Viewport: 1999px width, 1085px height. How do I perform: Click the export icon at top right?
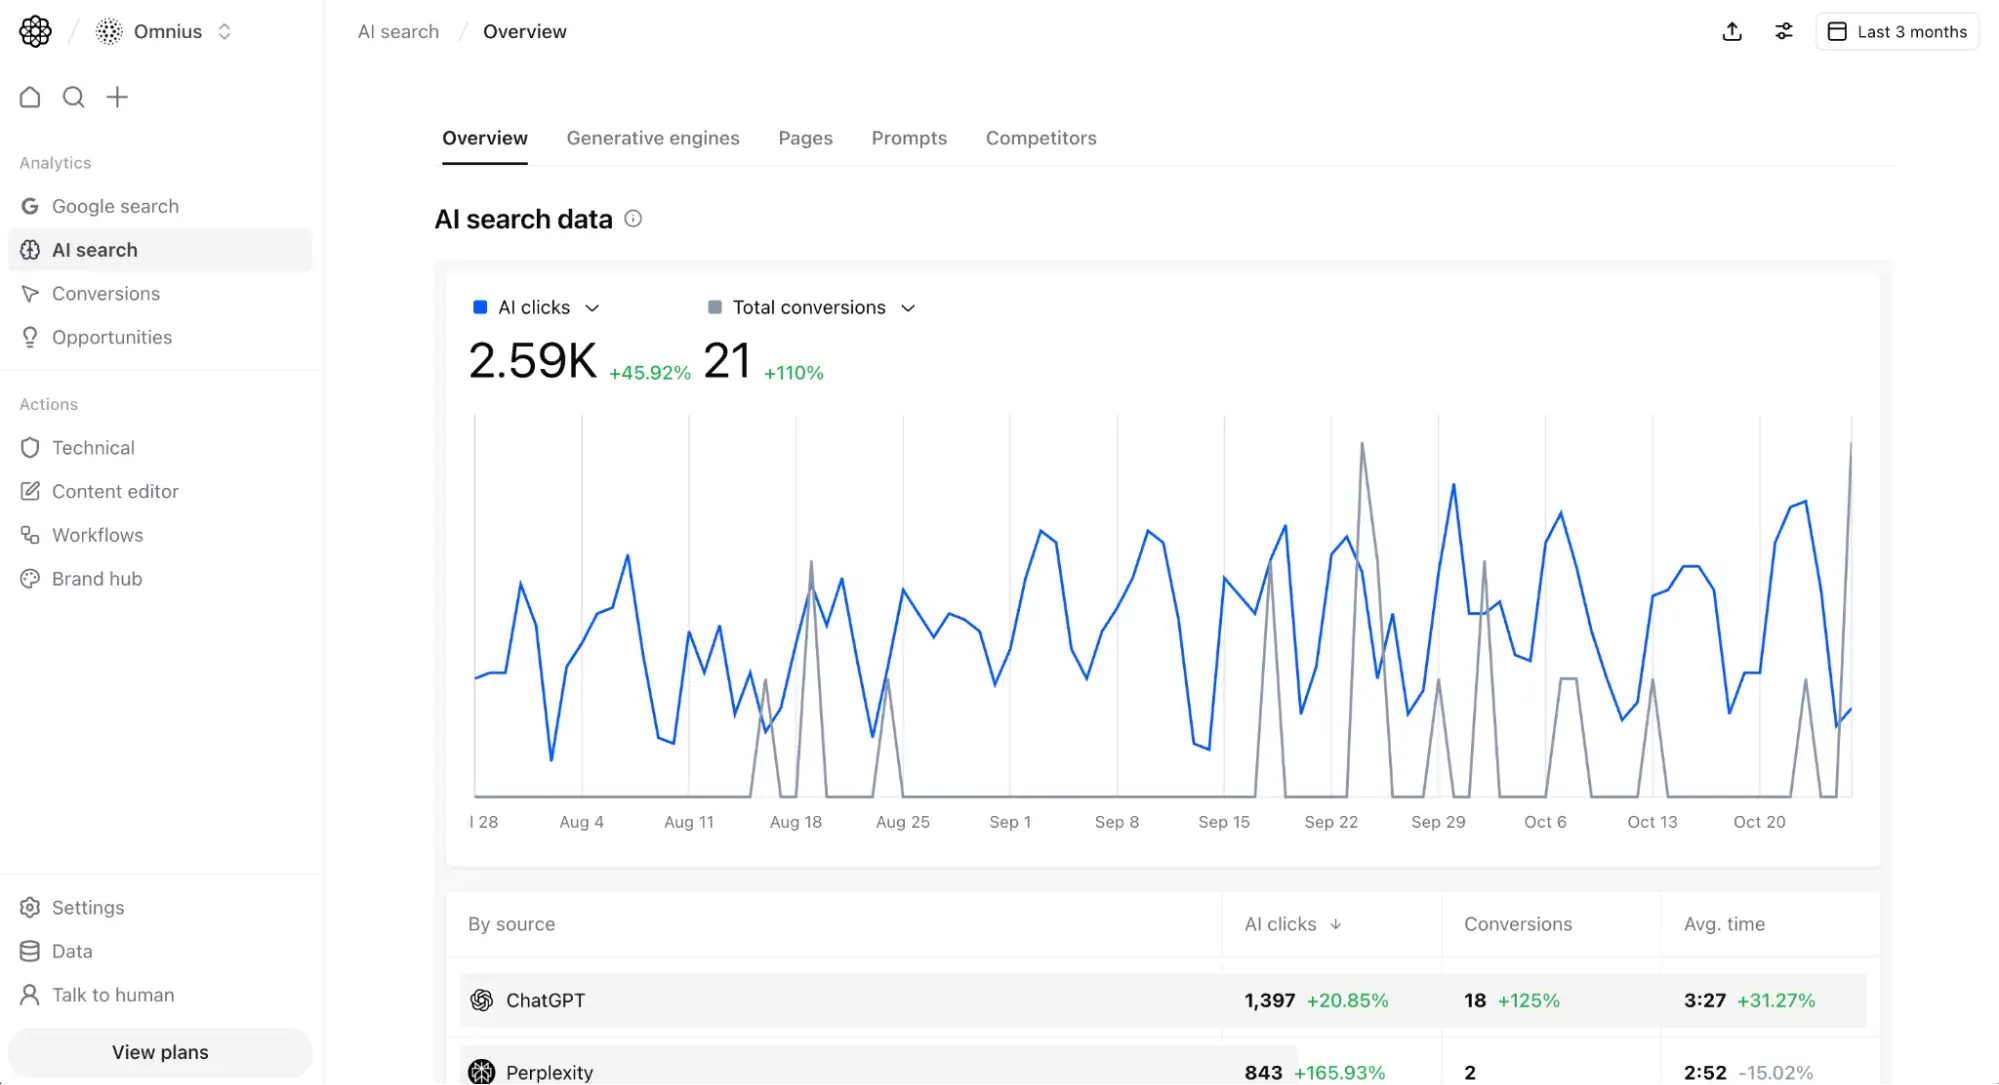tap(1732, 31)
